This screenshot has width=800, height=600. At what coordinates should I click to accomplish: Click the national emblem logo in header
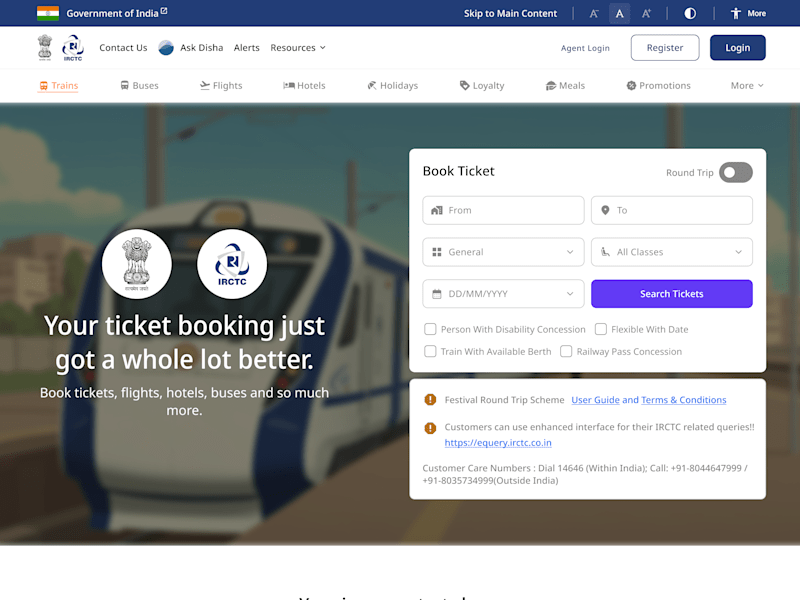[x=45, y=47]
